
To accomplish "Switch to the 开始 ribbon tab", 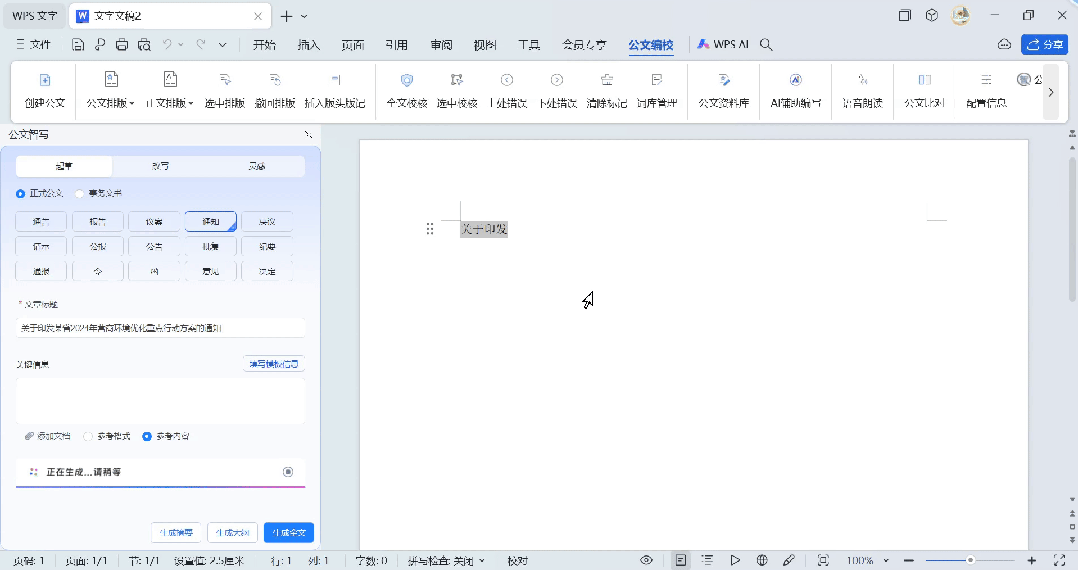I will pos(264,45).
